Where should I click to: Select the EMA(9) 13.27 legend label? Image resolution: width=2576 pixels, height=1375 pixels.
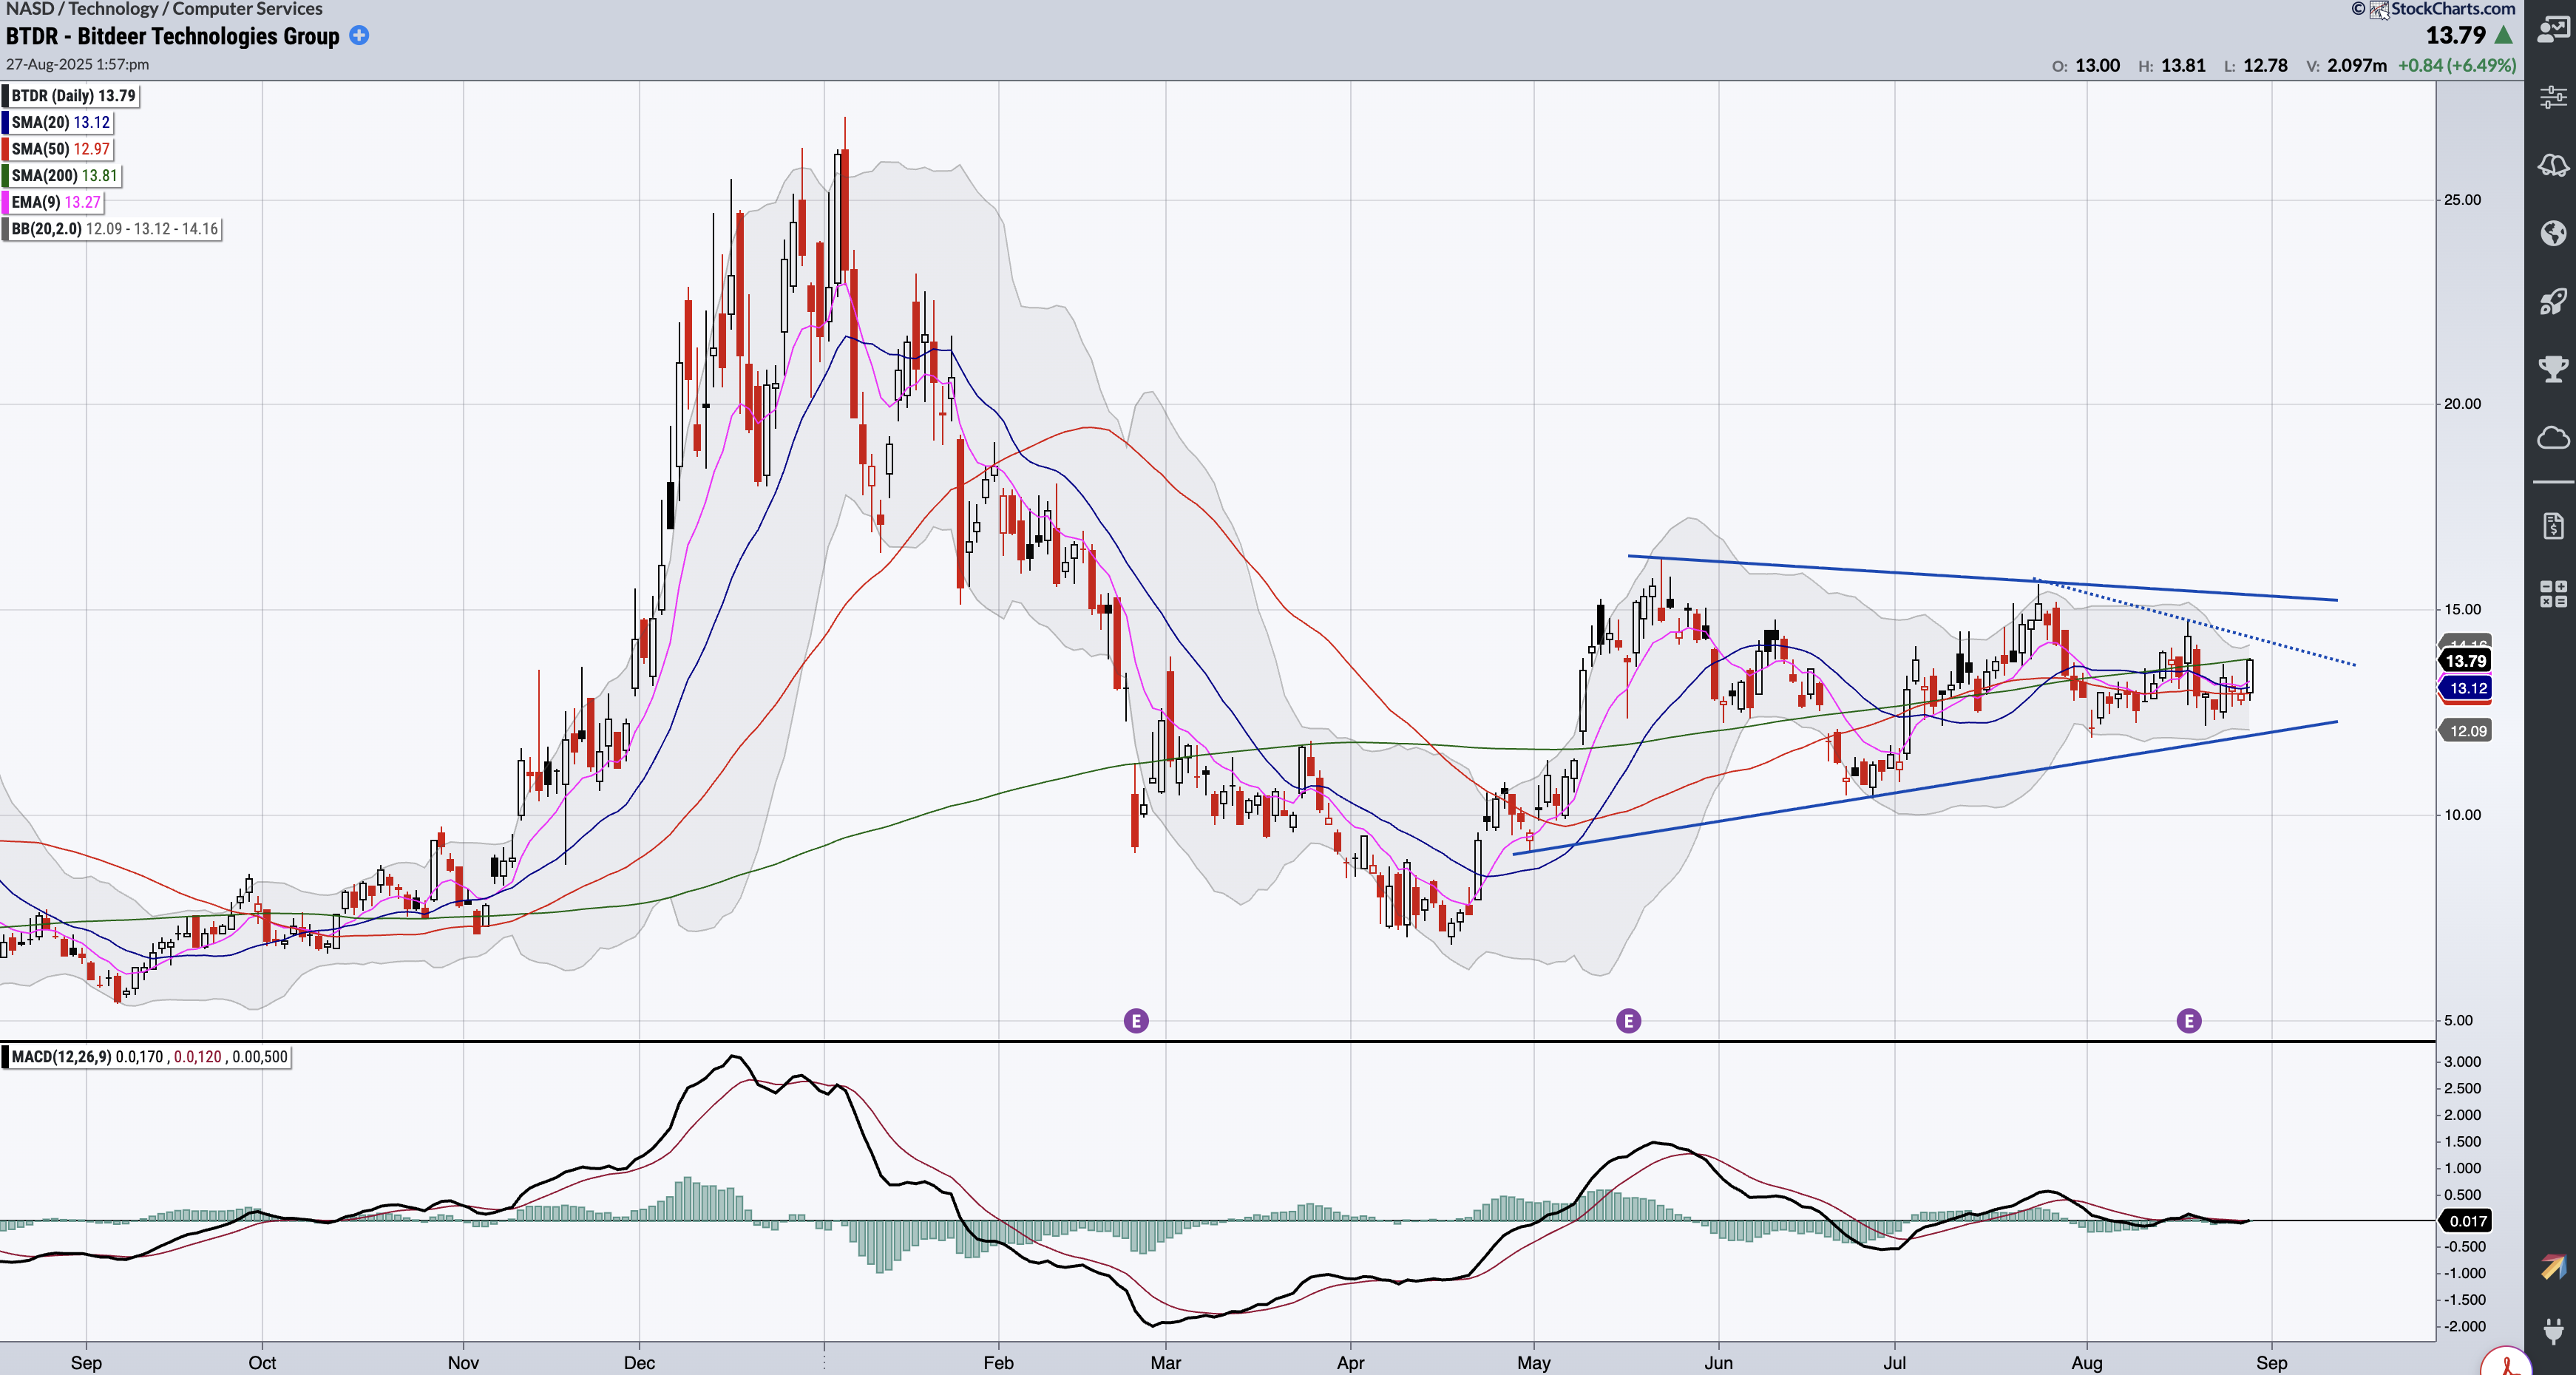[54, 202]
